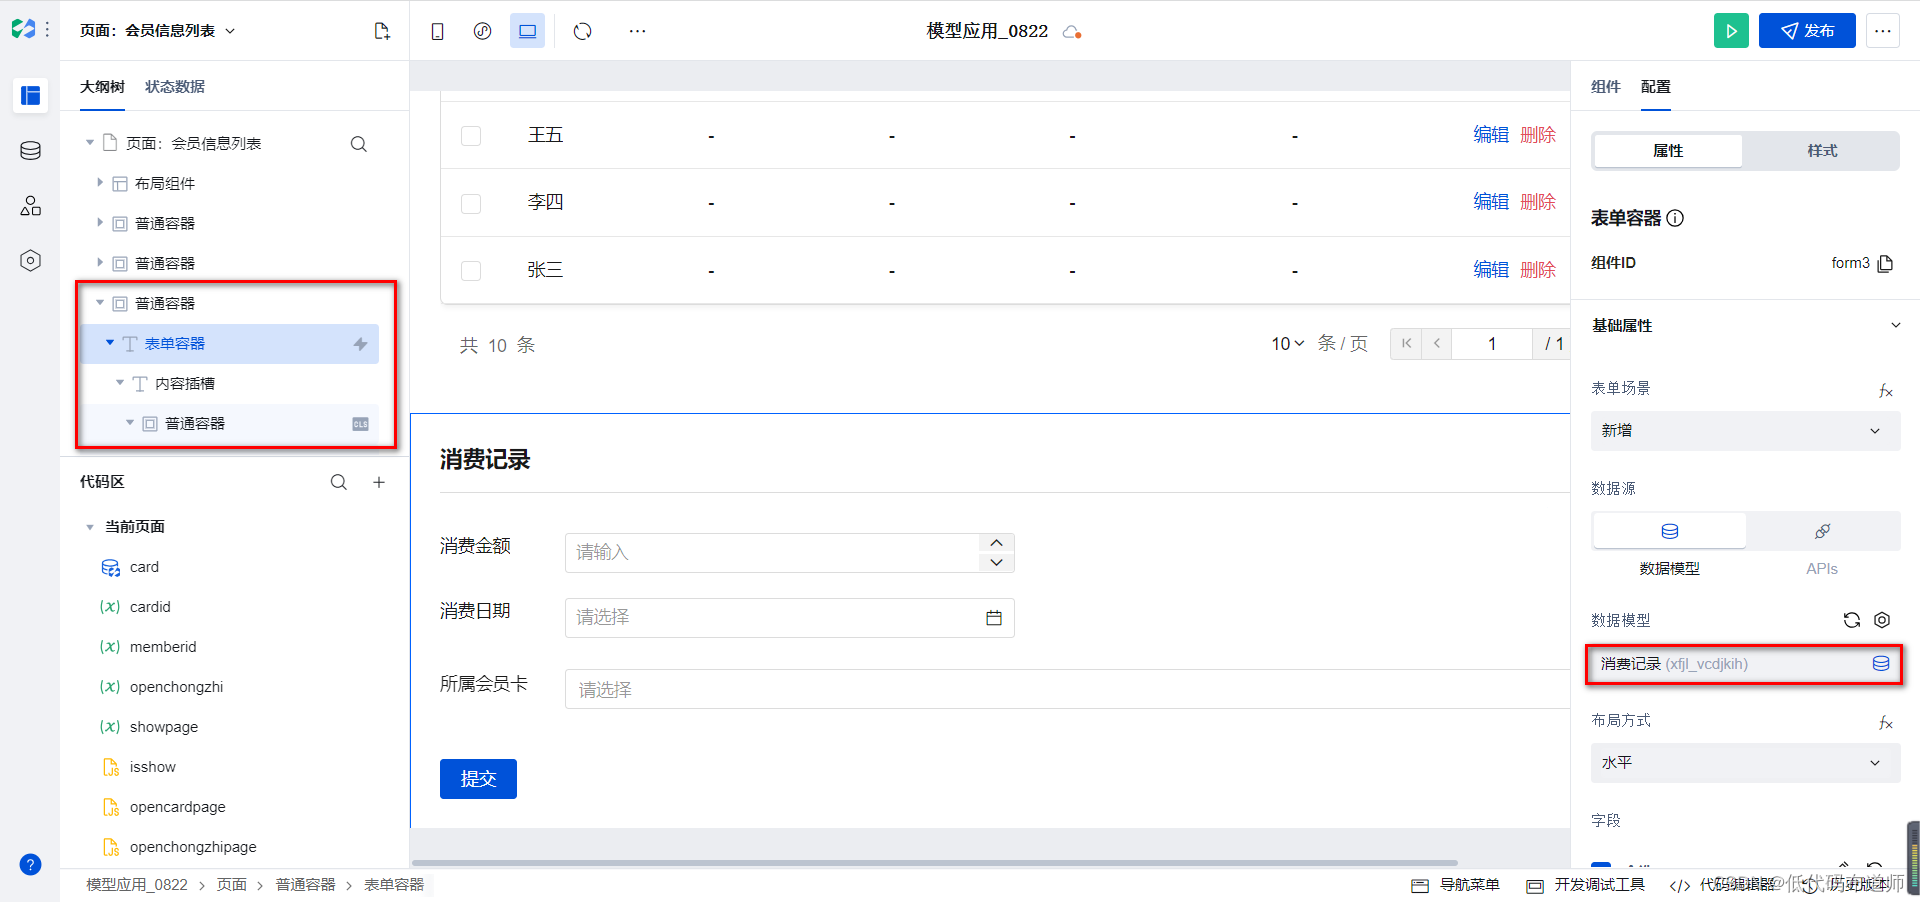Collapse the 当前页面 code section
Viewport: 1920px width, 902px height.
pyautogui.click(x=90, y=527)
